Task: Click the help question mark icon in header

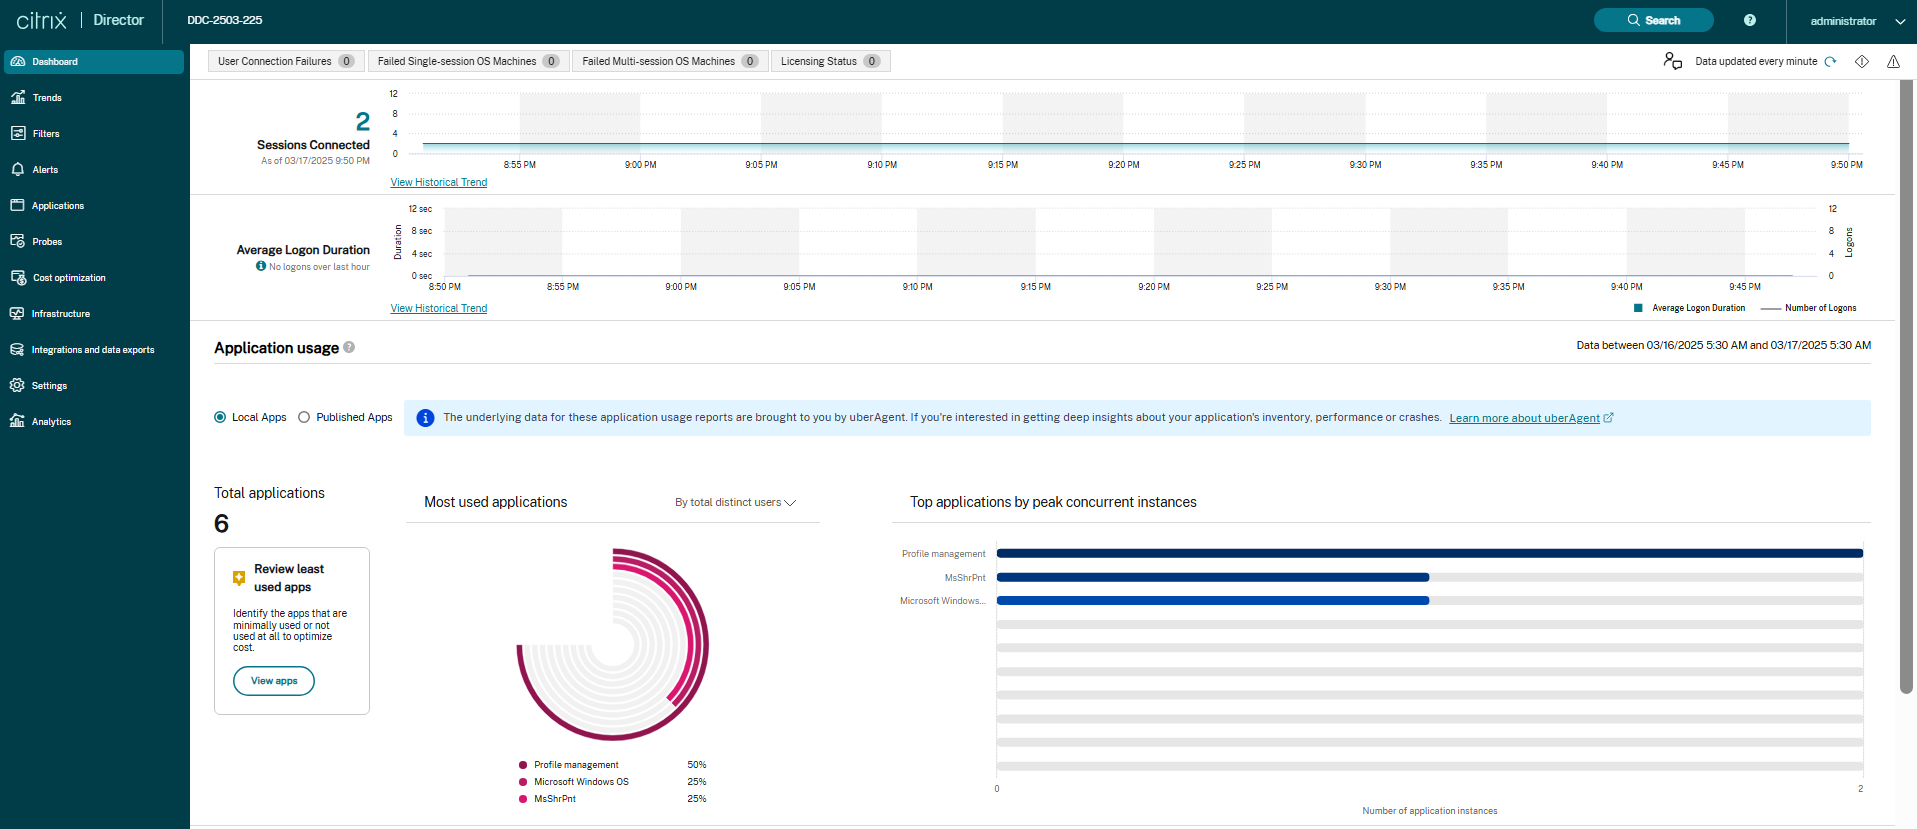Action: [1750, 20]
